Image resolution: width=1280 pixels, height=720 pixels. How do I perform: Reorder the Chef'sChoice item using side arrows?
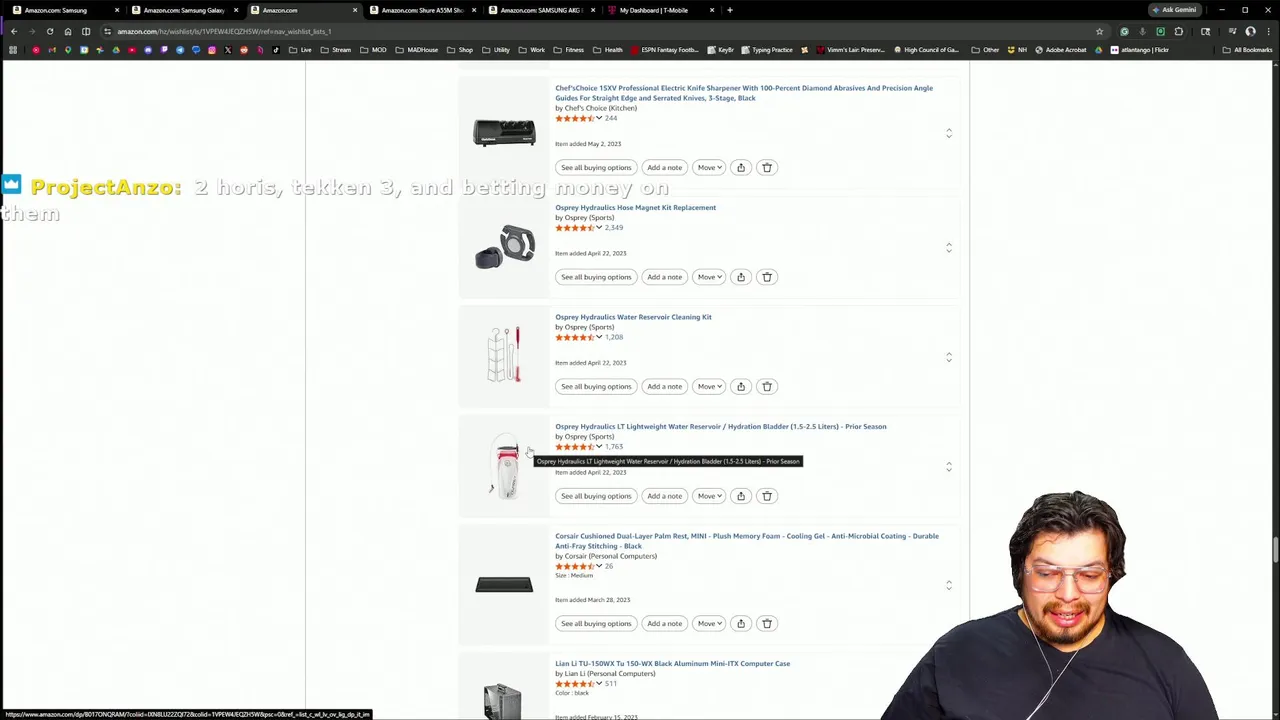[x=949, y=133]
